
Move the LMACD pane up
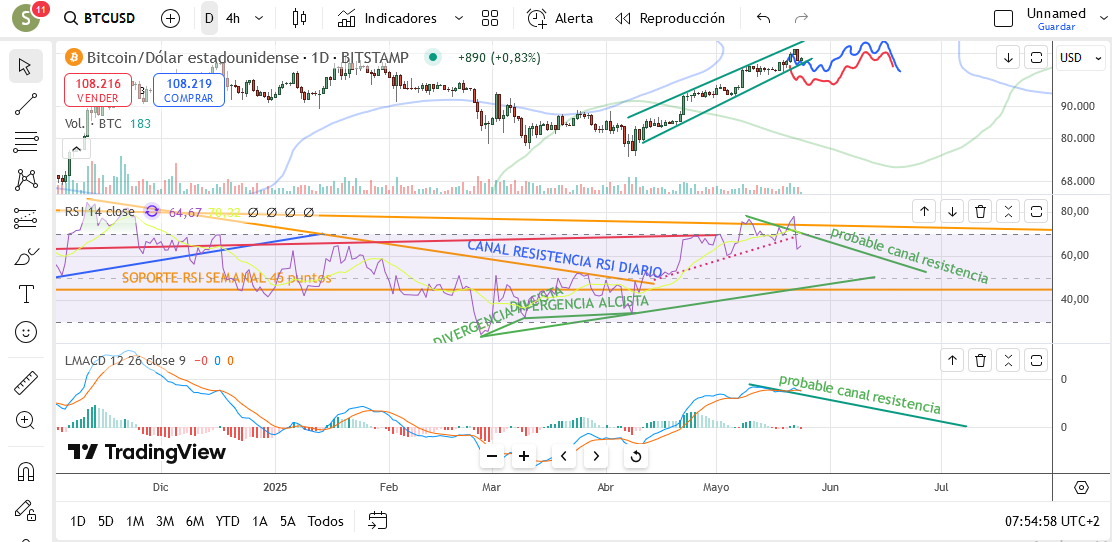pyautogui.click(x=952, y=360)
